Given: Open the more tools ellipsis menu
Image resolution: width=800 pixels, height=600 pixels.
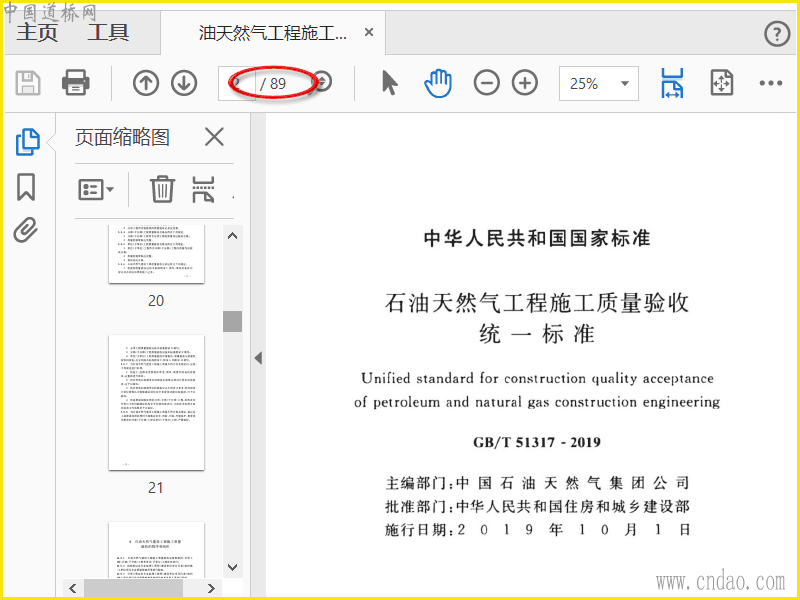Looking at the screenshot, I should (770, 83).
